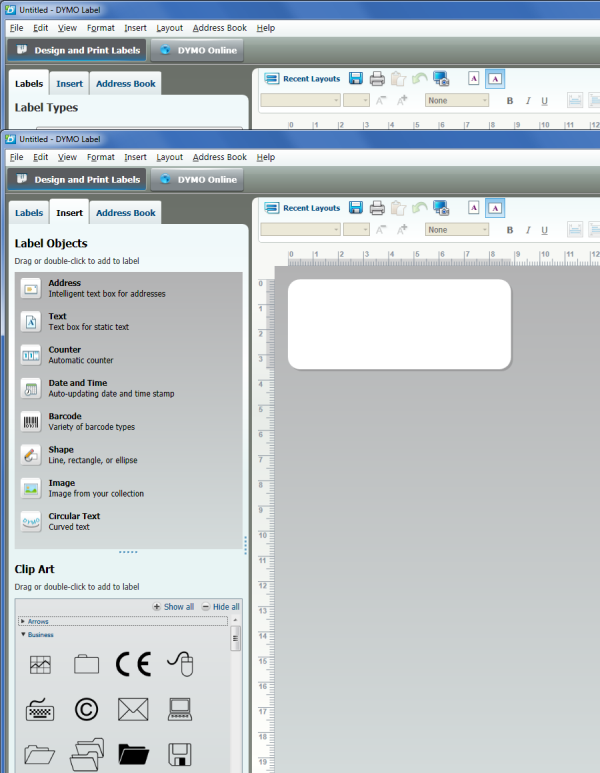Open Insert menu in back window
Image resolution: width=600 pixels, height=773 pixels.
[135, 28]
